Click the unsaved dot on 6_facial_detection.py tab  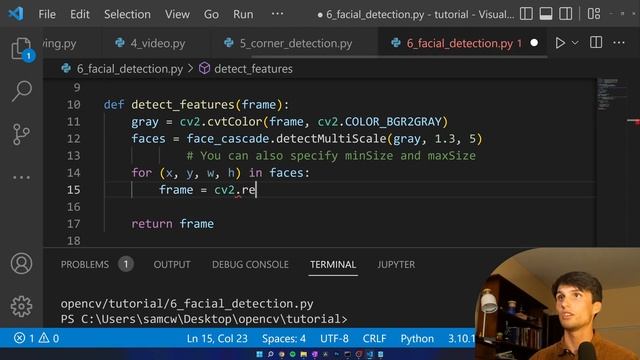[x=534, y=43]
